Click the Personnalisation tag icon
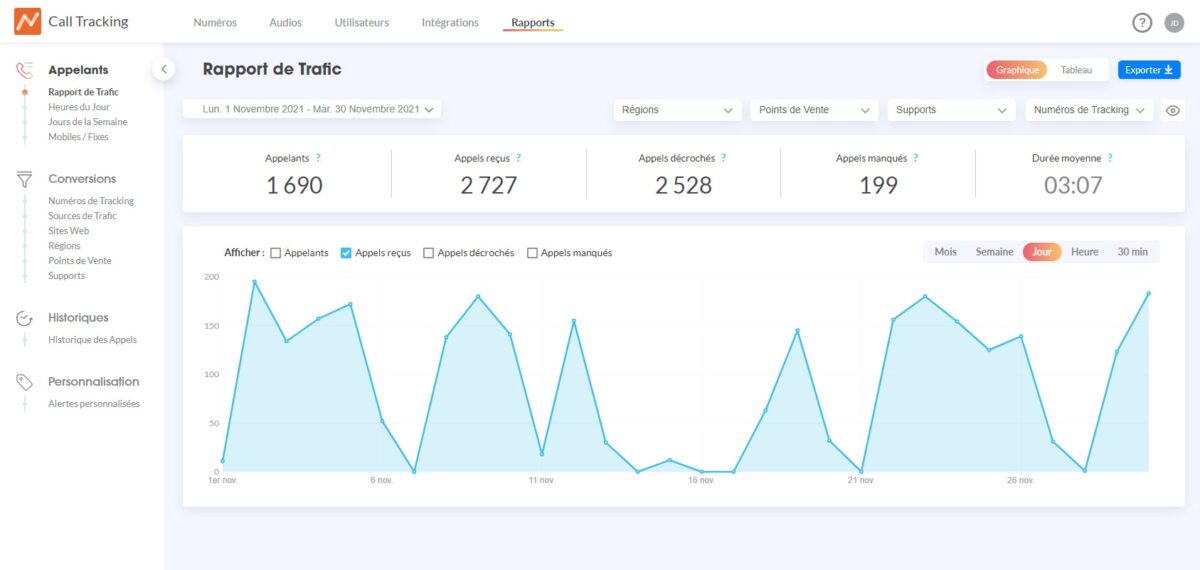The image size is (1200, 570). click(x=25, y=382)
